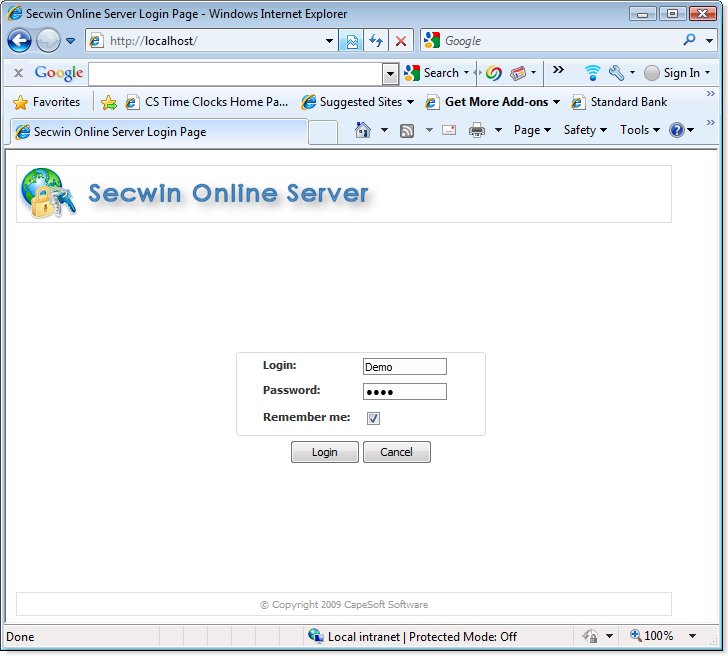728x656 pixels.
Task: Open the Google Toolbar wrench settings icon
Action: coord(616,73)
